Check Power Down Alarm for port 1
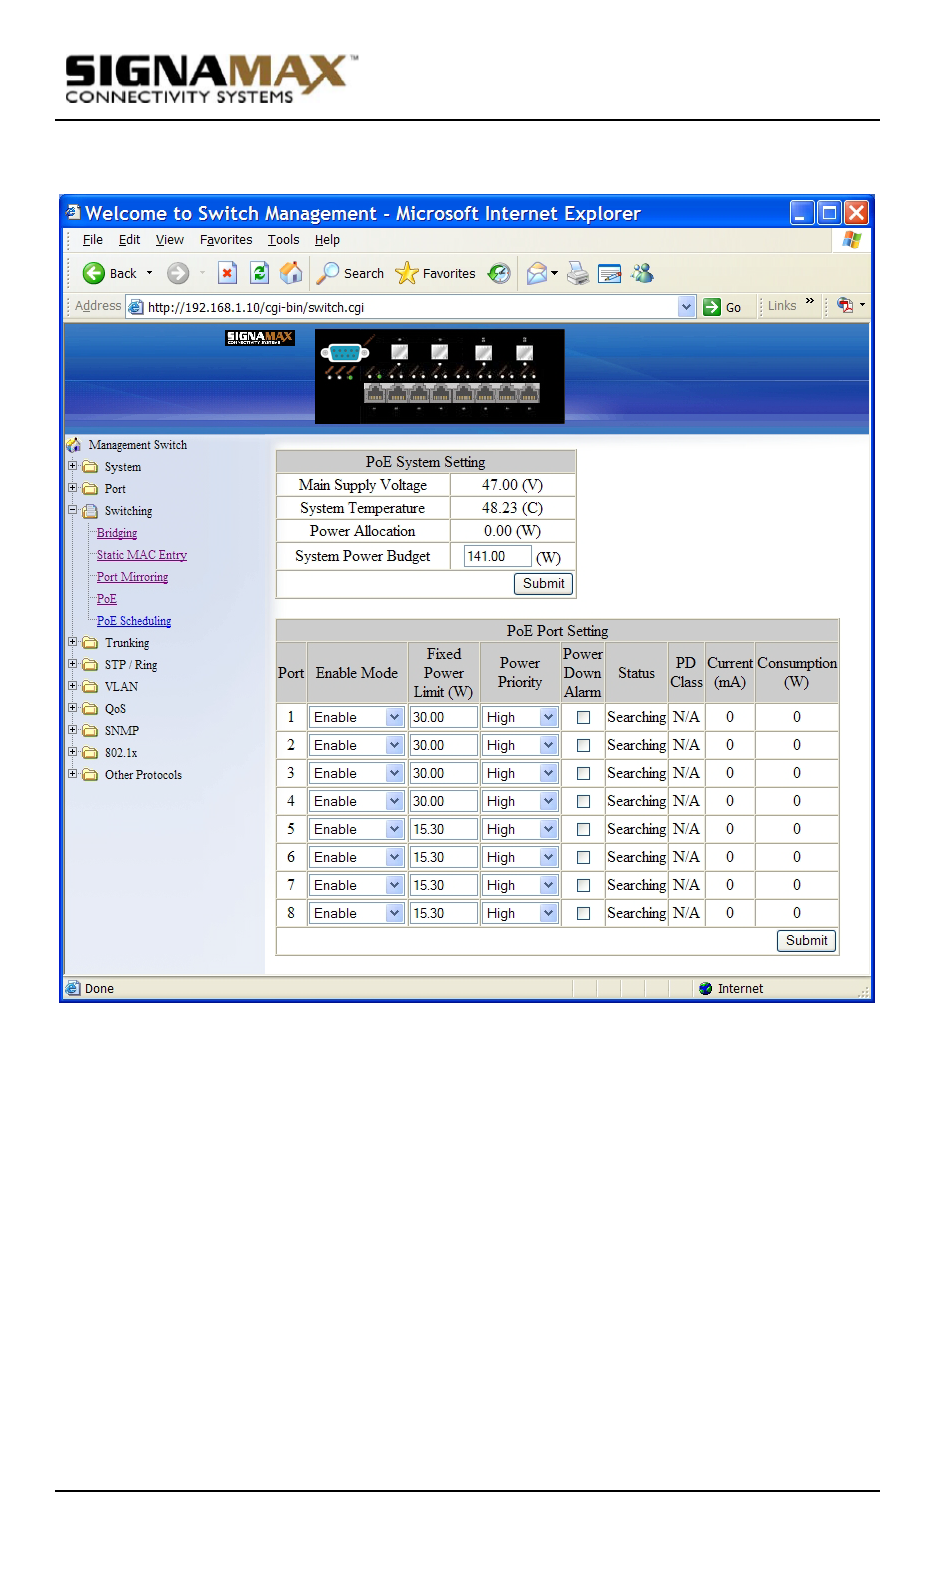This screenshot has width=936, height=1574. tap(583, 717)
